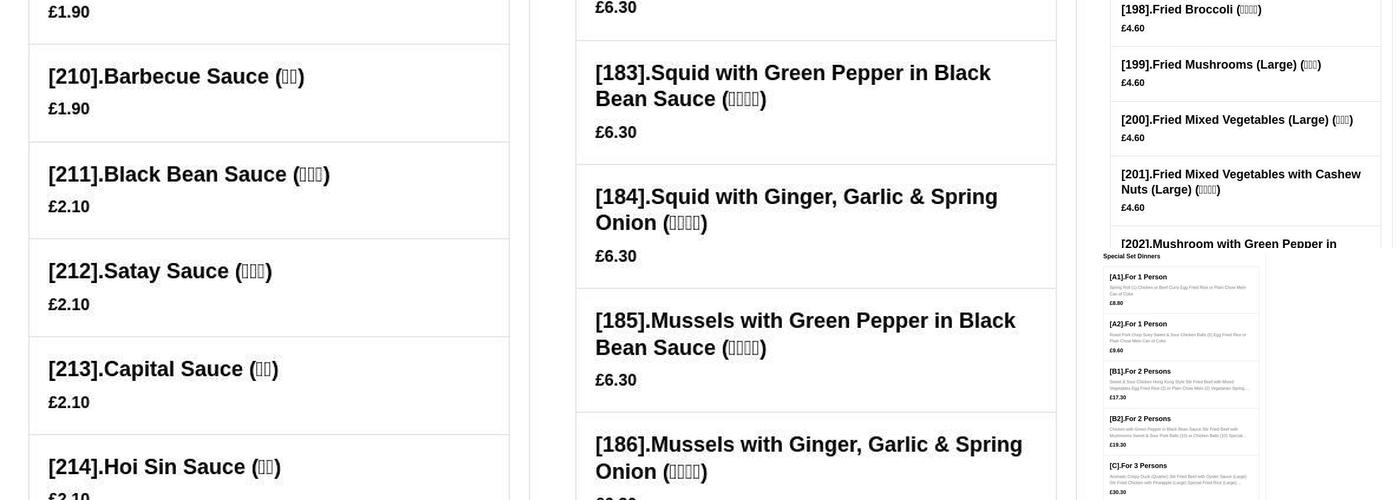Select the [A1].For 1 Person set dinner
1400x500 pixels.
point(1181,290)
